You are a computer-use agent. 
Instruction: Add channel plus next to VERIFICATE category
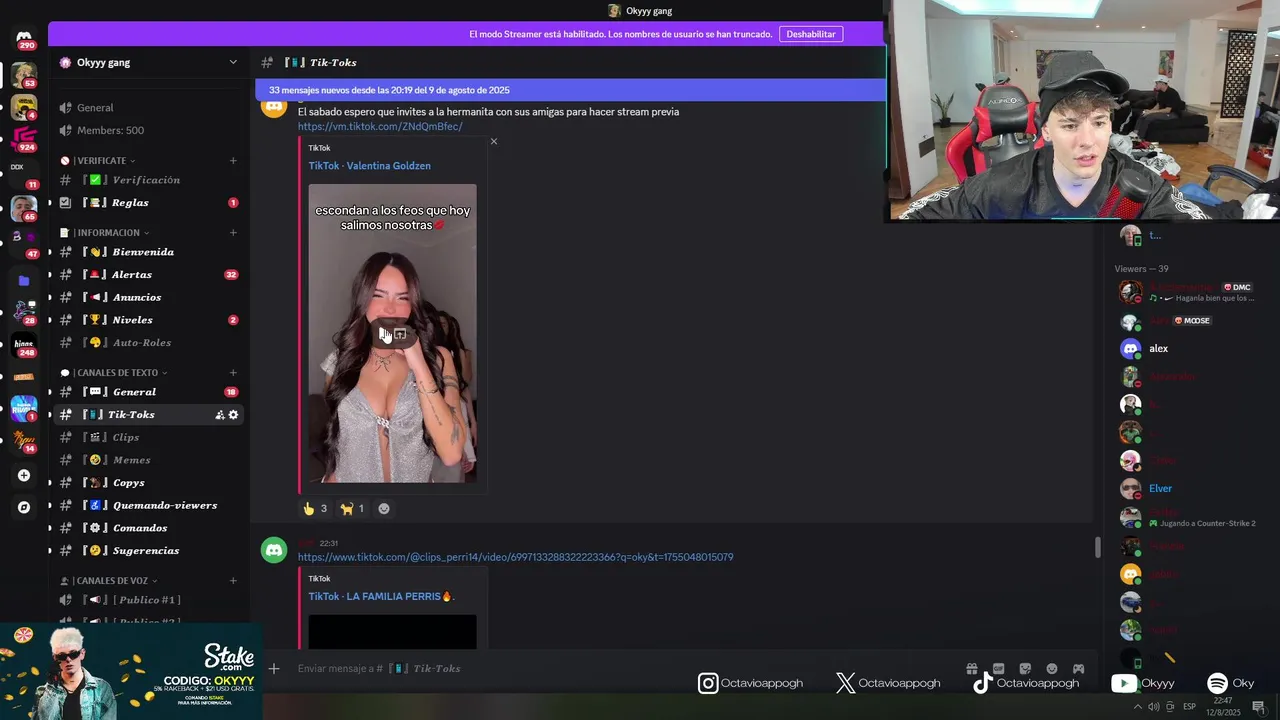[x=233, y=160]
